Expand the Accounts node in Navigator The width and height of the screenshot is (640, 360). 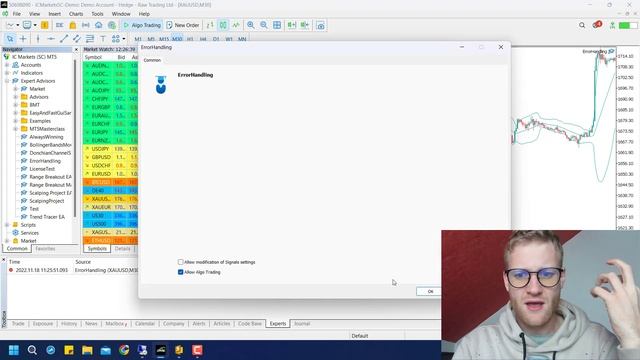tap(7, 65)
